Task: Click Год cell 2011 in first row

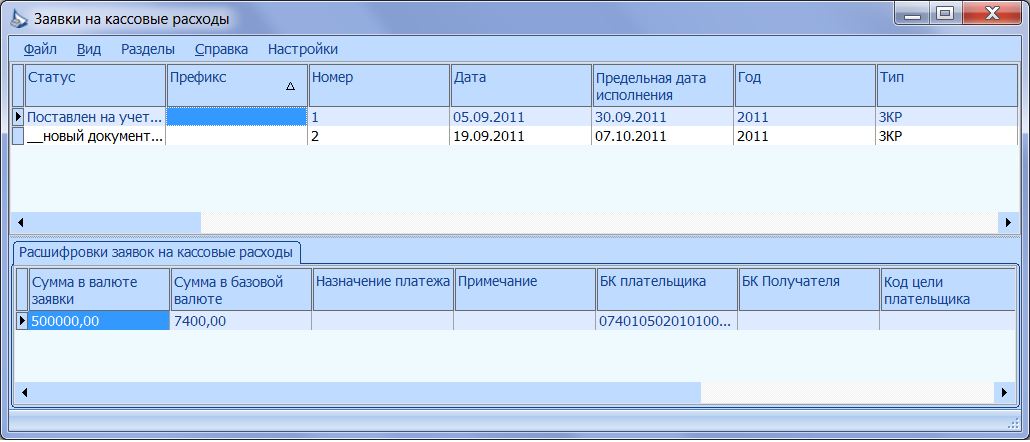Action: point(805,117)
